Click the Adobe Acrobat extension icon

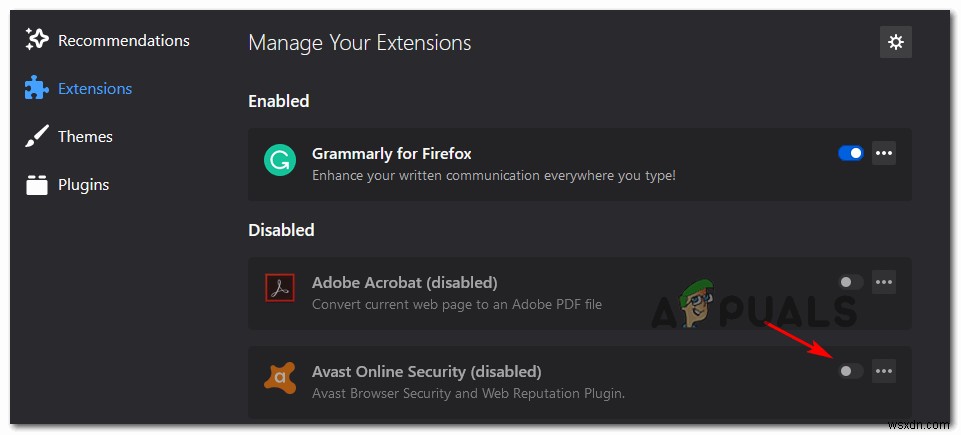pyautogui.click(x=278, y=289)
